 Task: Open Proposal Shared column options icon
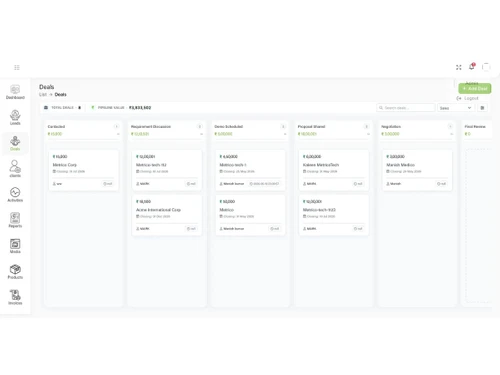pyautogui.click(x=366, y=127)
